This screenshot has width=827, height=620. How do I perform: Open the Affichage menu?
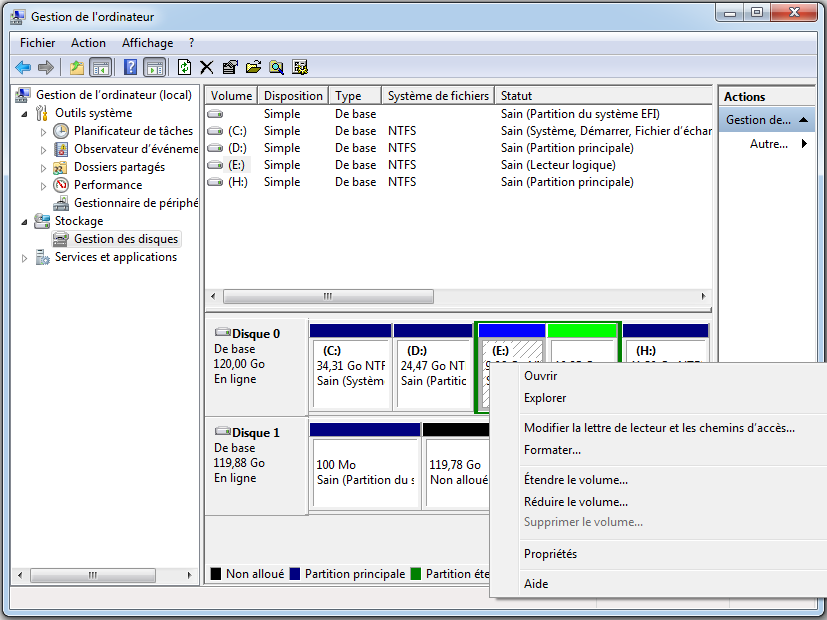pyautogui.click(x=147, y=43)
